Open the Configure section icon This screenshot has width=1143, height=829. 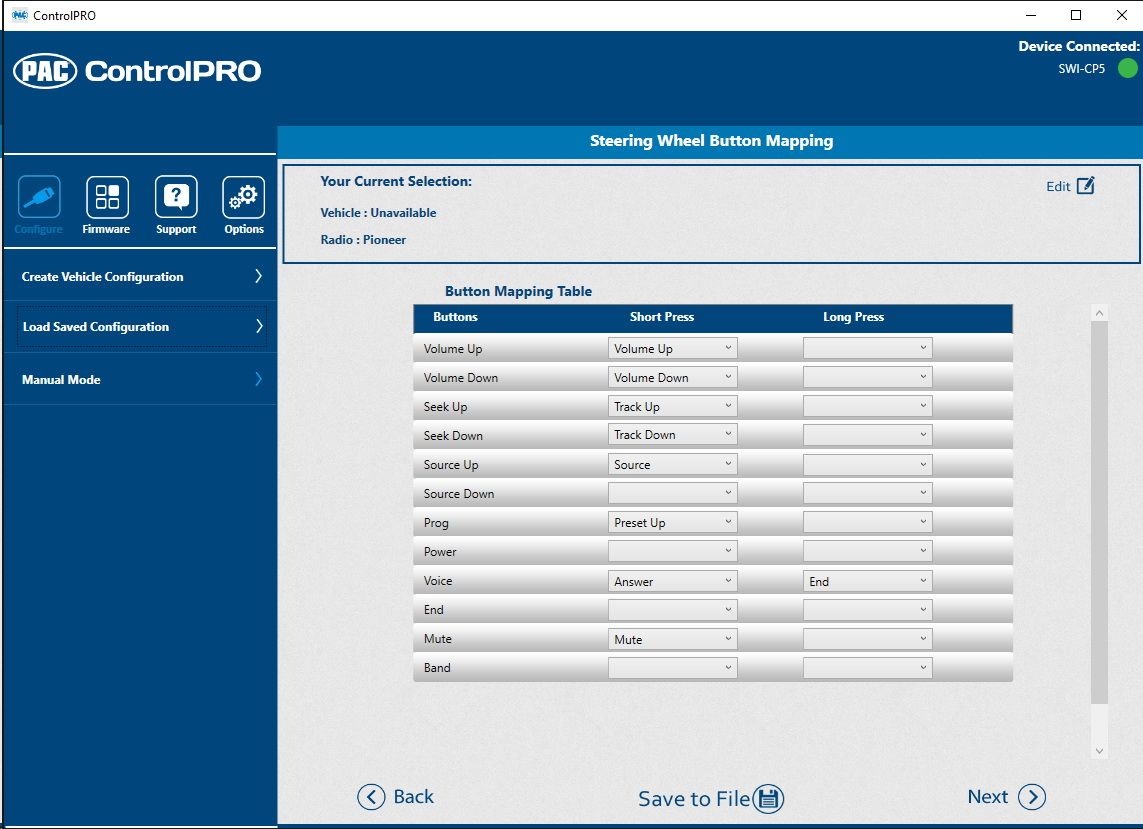(x=39, y=197)
